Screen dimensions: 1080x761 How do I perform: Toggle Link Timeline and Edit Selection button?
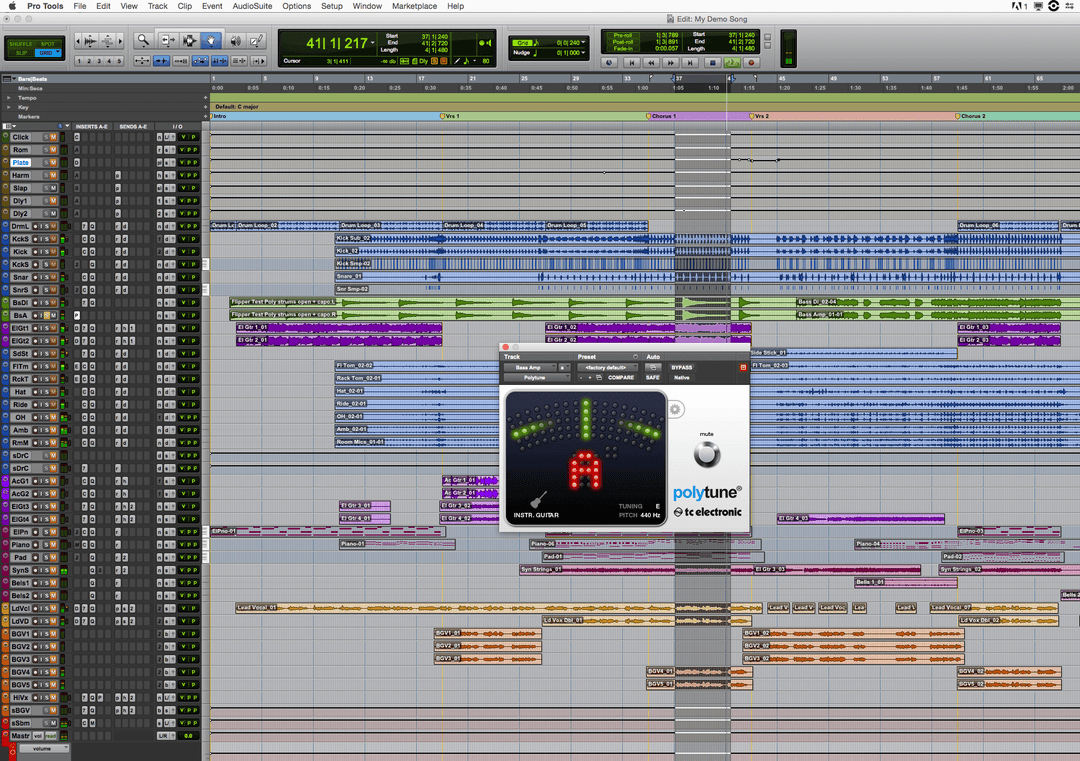pyautogui.click(x=220, y=61)
